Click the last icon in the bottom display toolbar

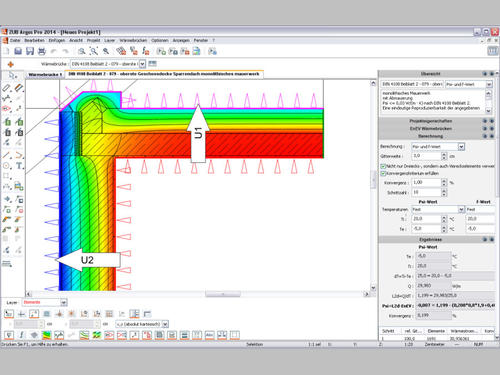click(x=235, y=335)
